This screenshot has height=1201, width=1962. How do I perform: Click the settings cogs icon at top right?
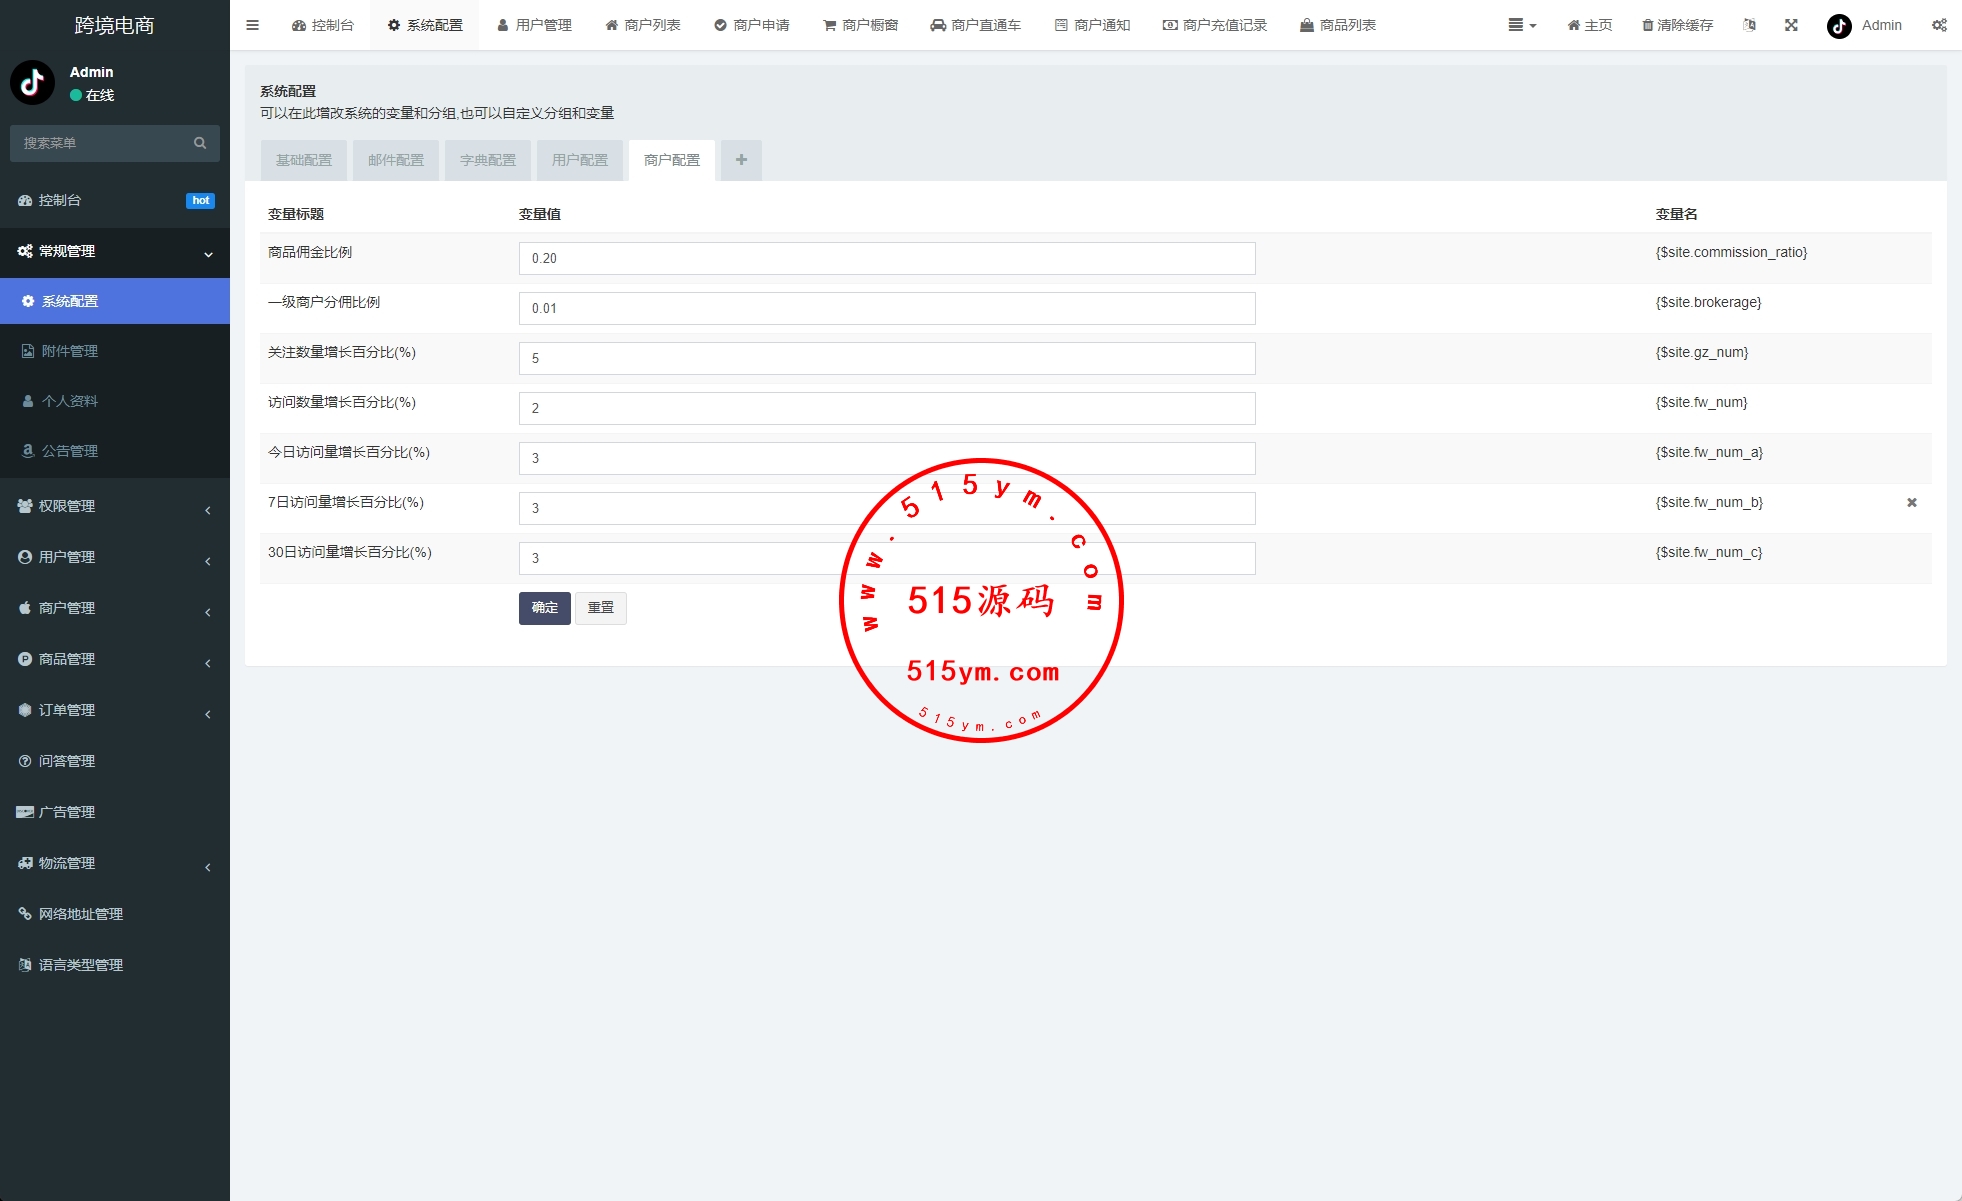pos(1939,25)
